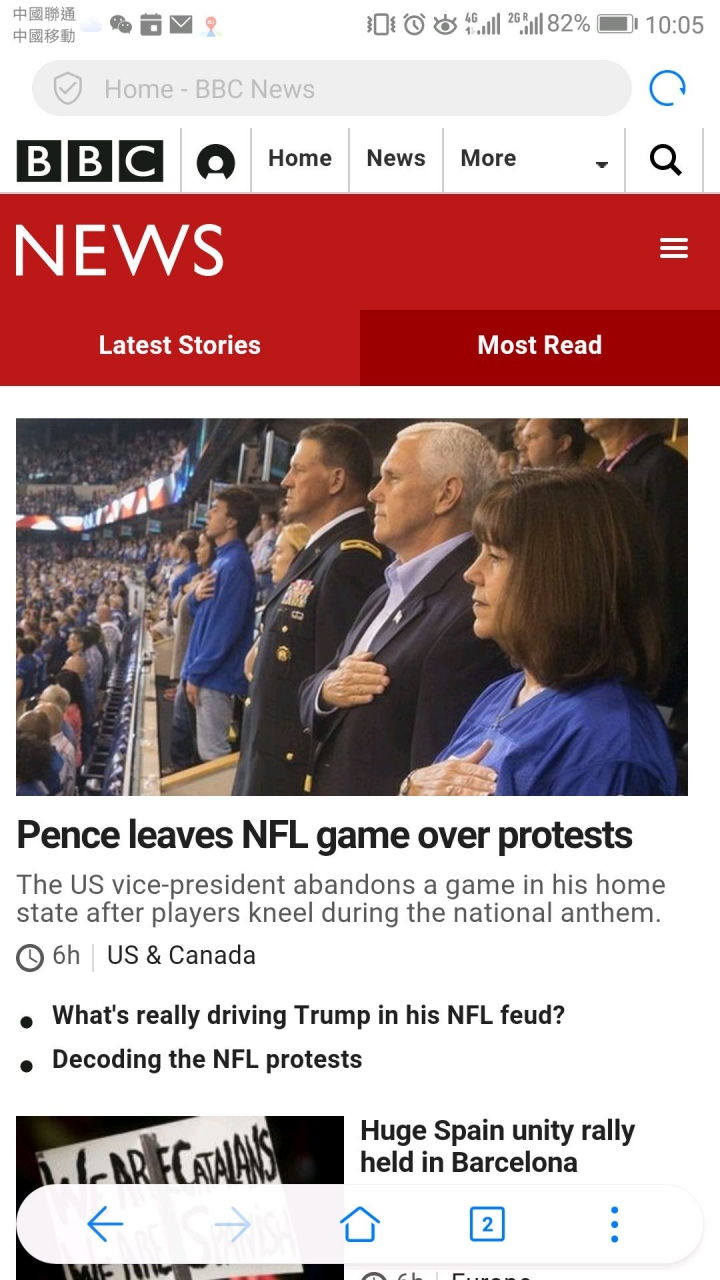This screenshot has height=1280, width=720.
Task: Tap the browser reload icon
Action: [667, 89]
